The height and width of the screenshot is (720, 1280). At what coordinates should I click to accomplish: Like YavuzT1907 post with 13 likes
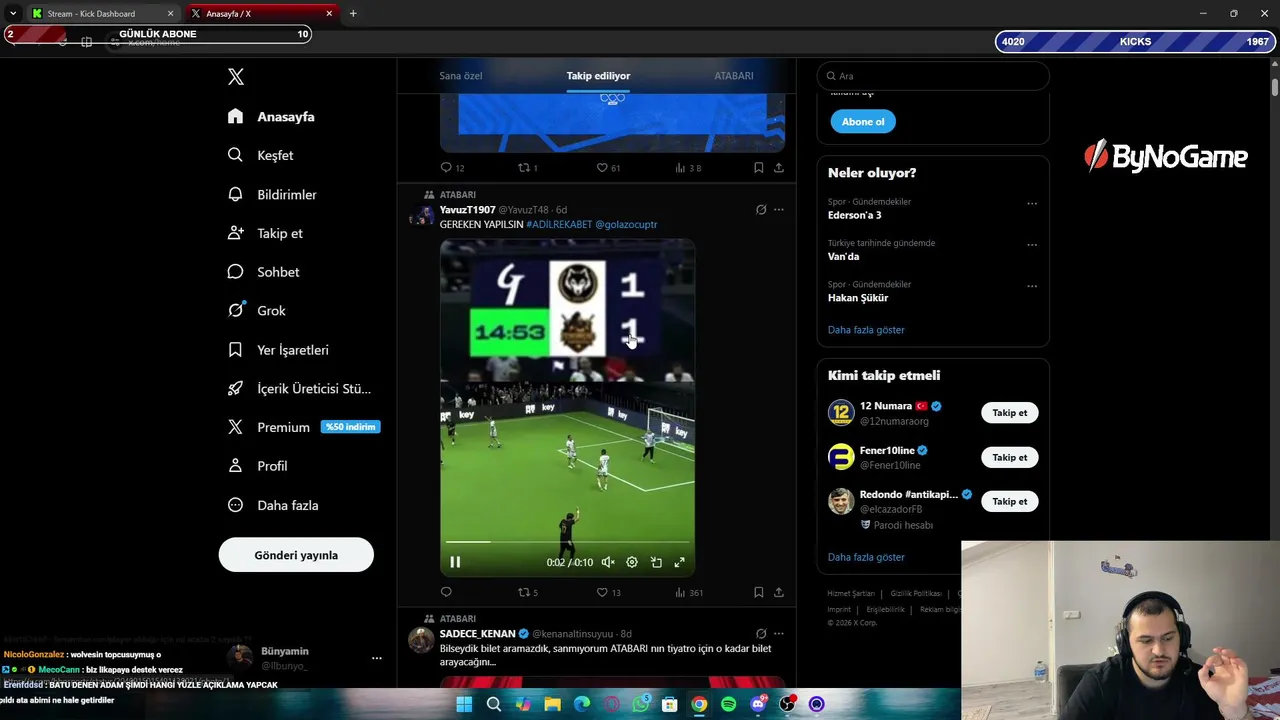pyautogui.click(x=608, y=592)
